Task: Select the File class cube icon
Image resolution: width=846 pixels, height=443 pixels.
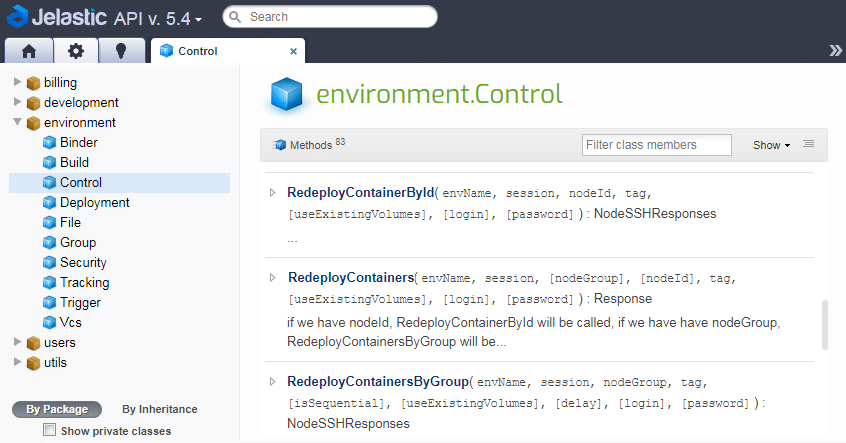Action: pyautogui.click(x=49, y=222)
